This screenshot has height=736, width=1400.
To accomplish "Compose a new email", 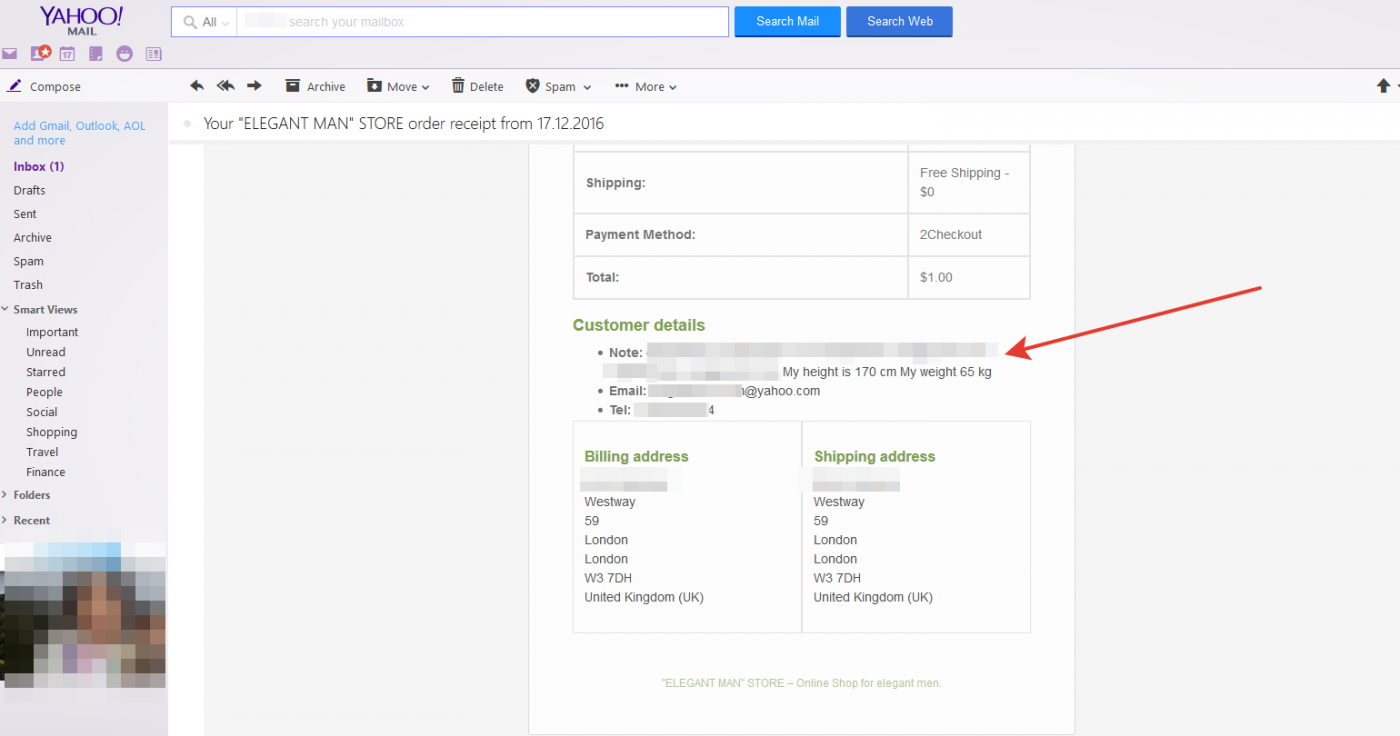I will point(44,87).
